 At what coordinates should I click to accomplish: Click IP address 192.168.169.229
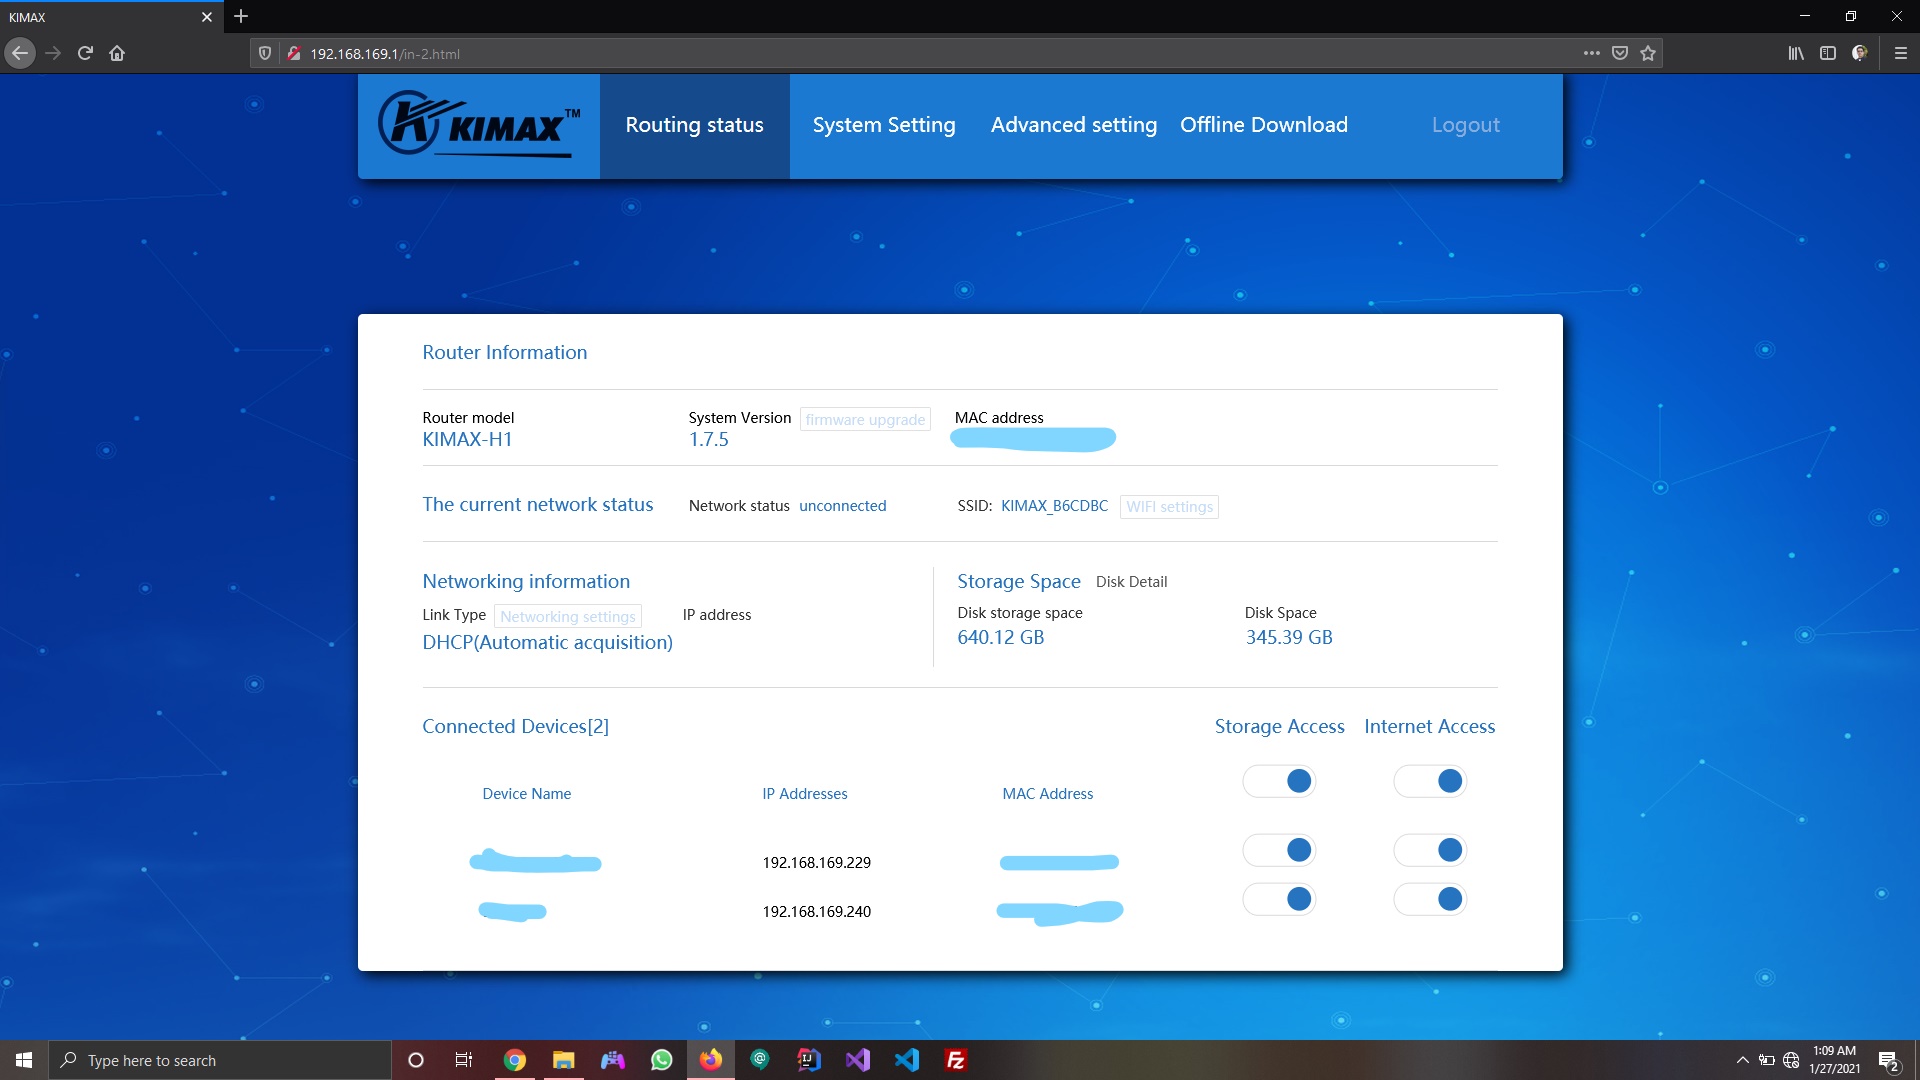pyautogui.click(x=817, y=863)
